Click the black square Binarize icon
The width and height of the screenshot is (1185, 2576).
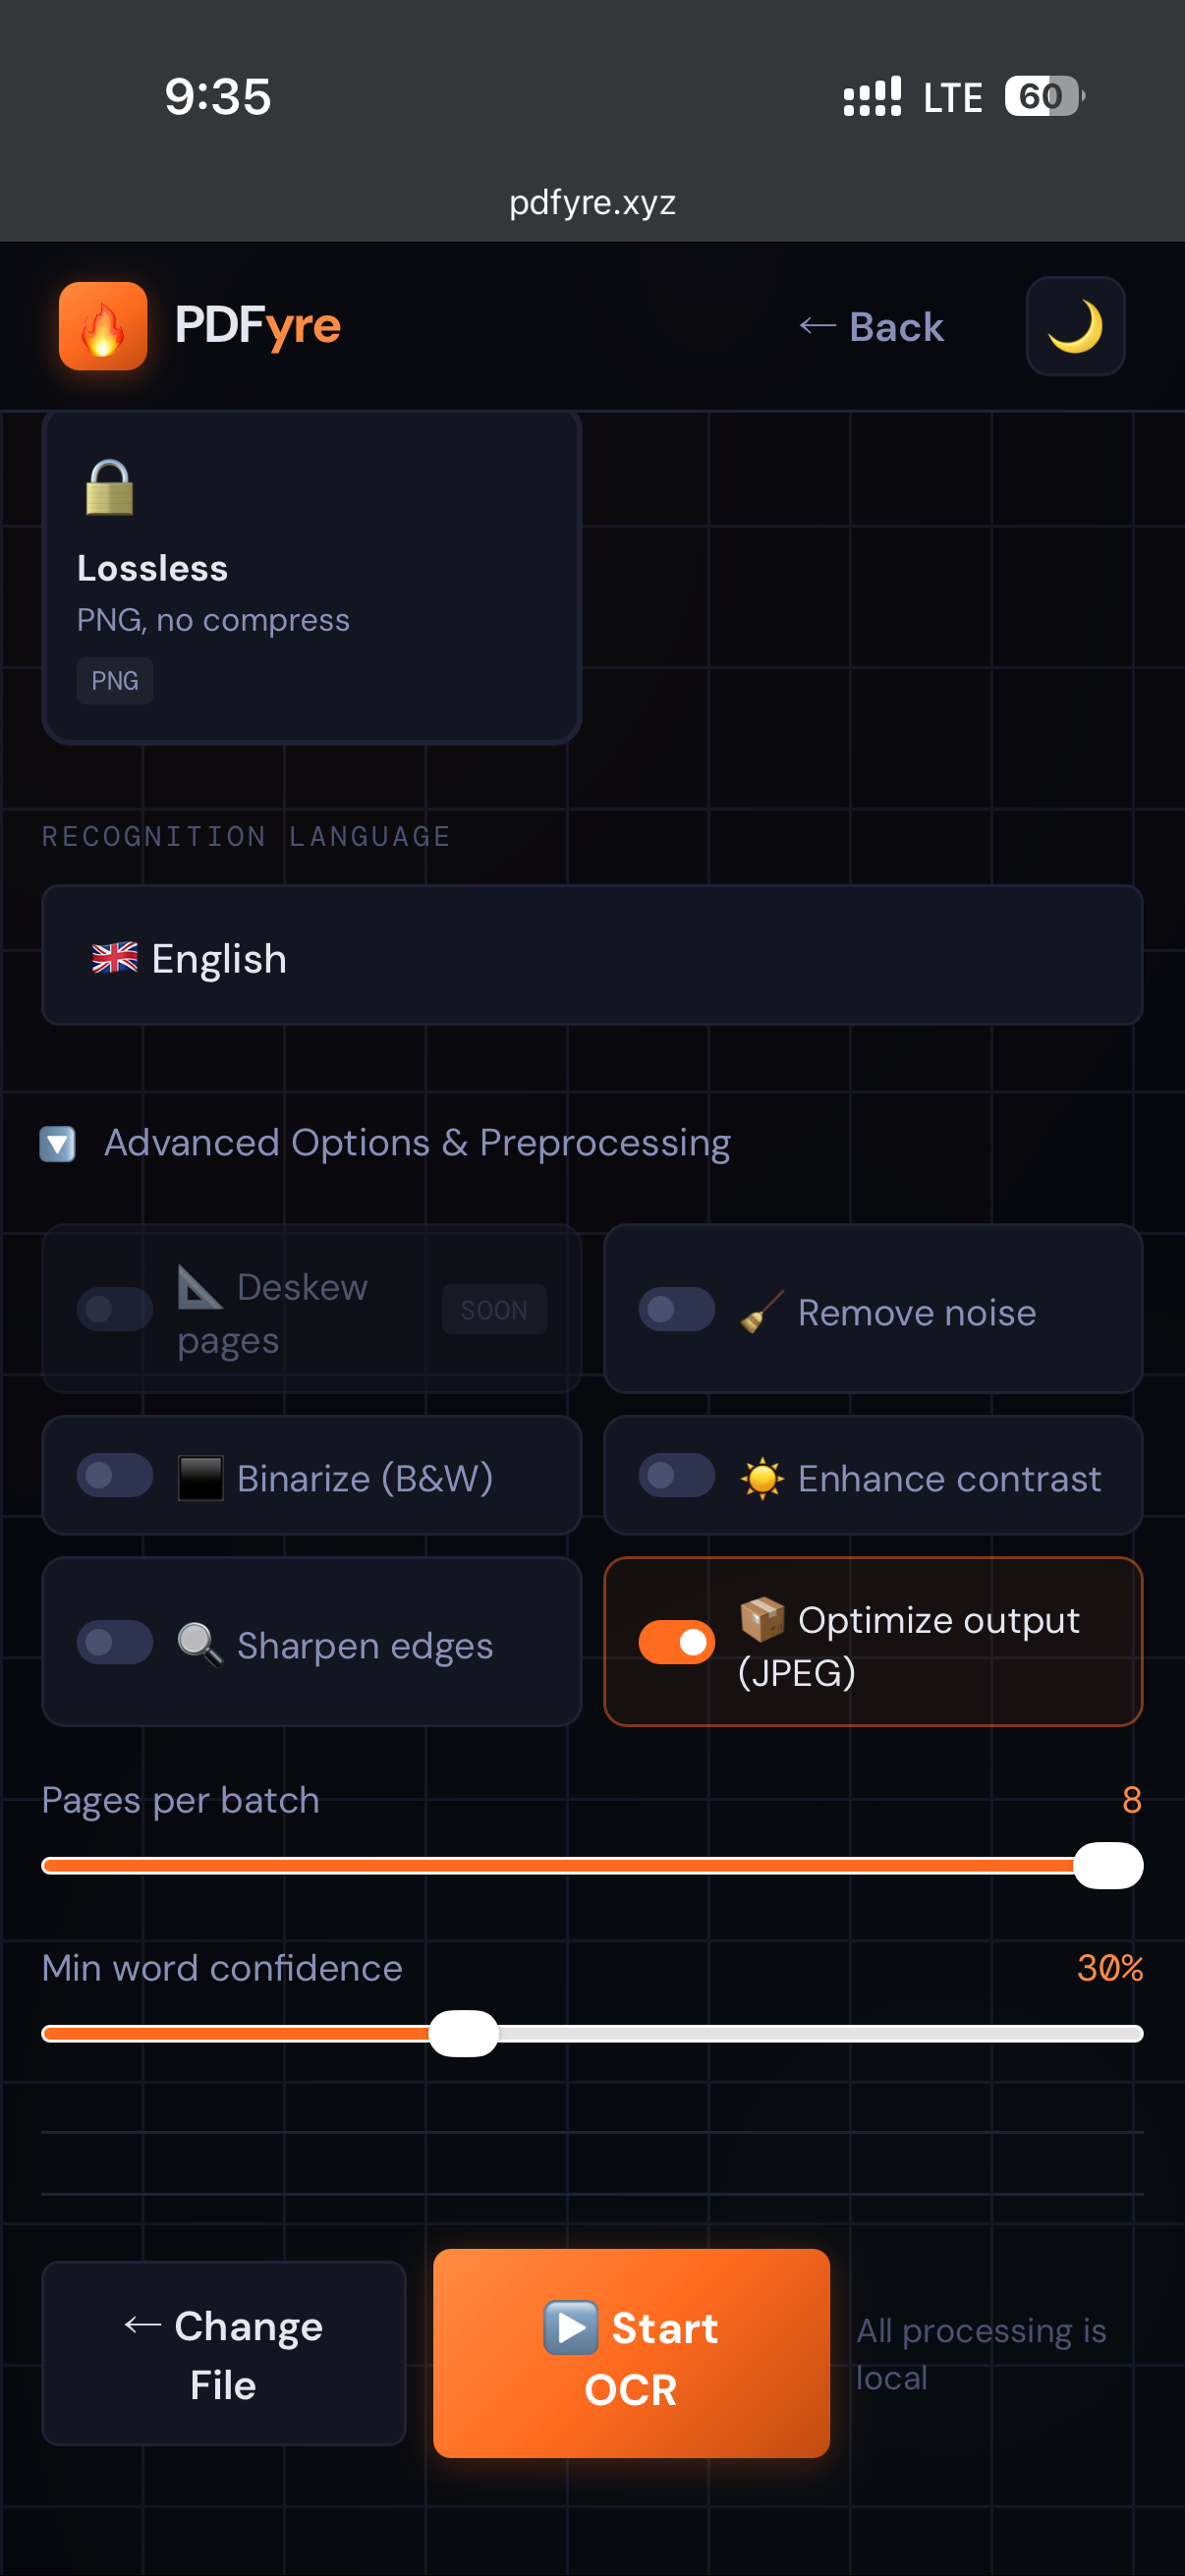click(x=200, y=1478)
